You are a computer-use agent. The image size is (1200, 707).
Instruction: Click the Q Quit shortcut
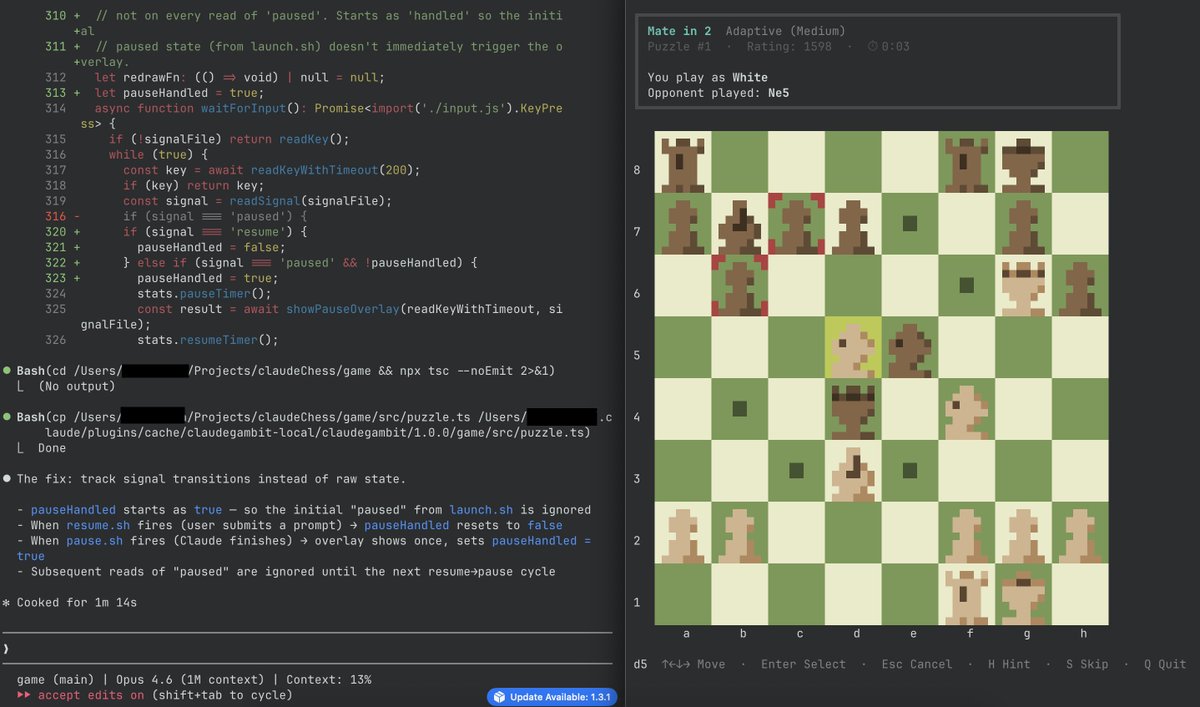tap(1165, 664)
